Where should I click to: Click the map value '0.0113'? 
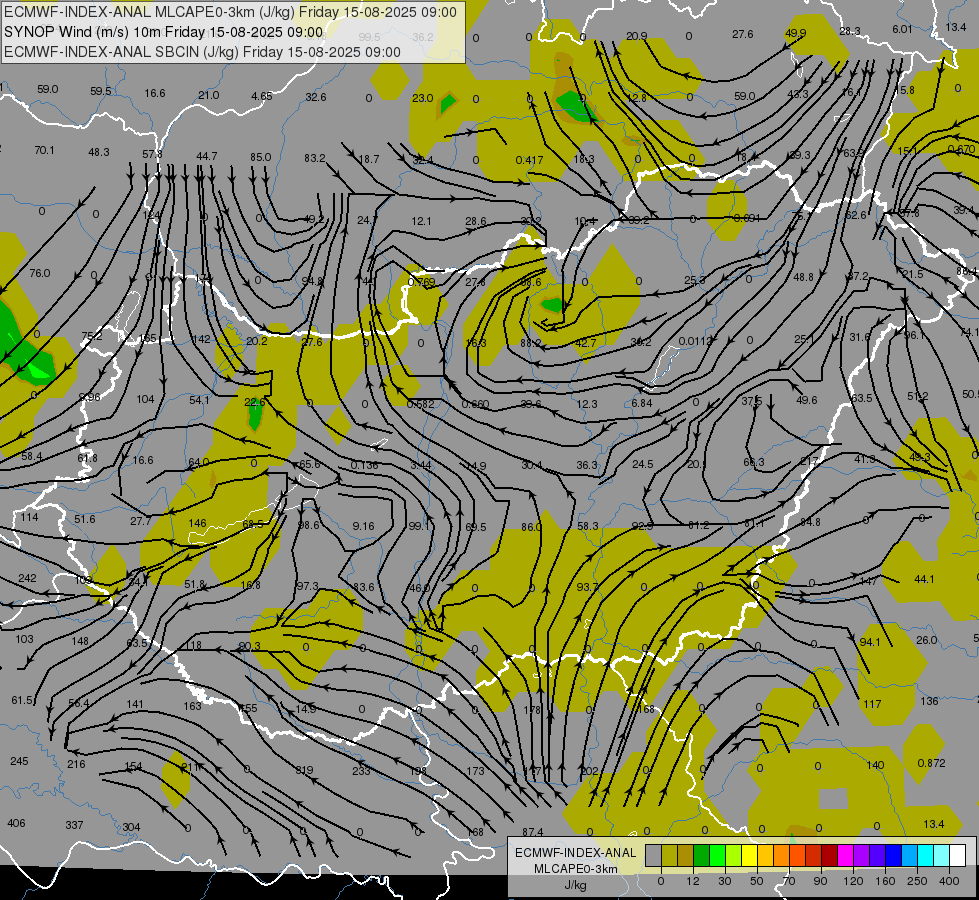click(x=695, y=340)
